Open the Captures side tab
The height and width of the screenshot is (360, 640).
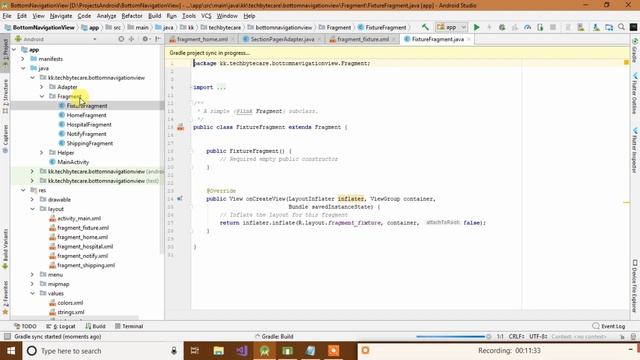pyautogui.click(x=5, y=139)
